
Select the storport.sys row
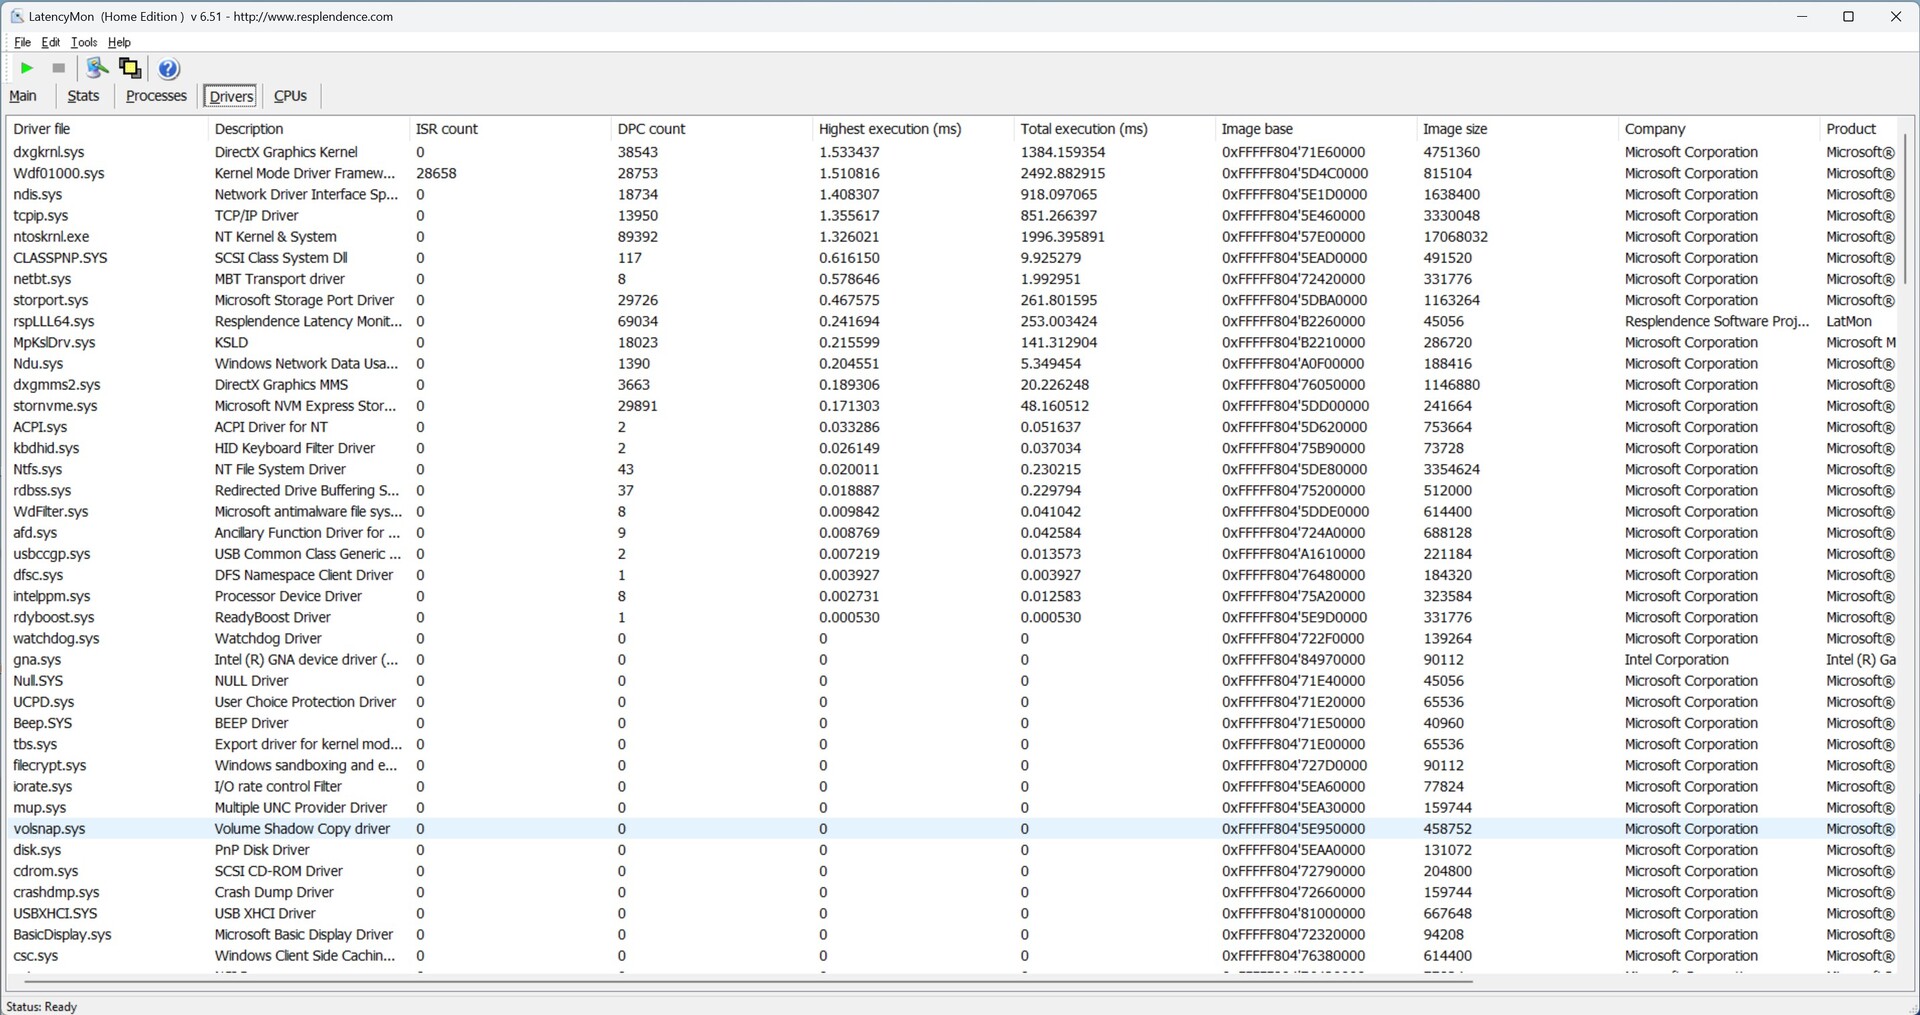[x=953, y=300]
